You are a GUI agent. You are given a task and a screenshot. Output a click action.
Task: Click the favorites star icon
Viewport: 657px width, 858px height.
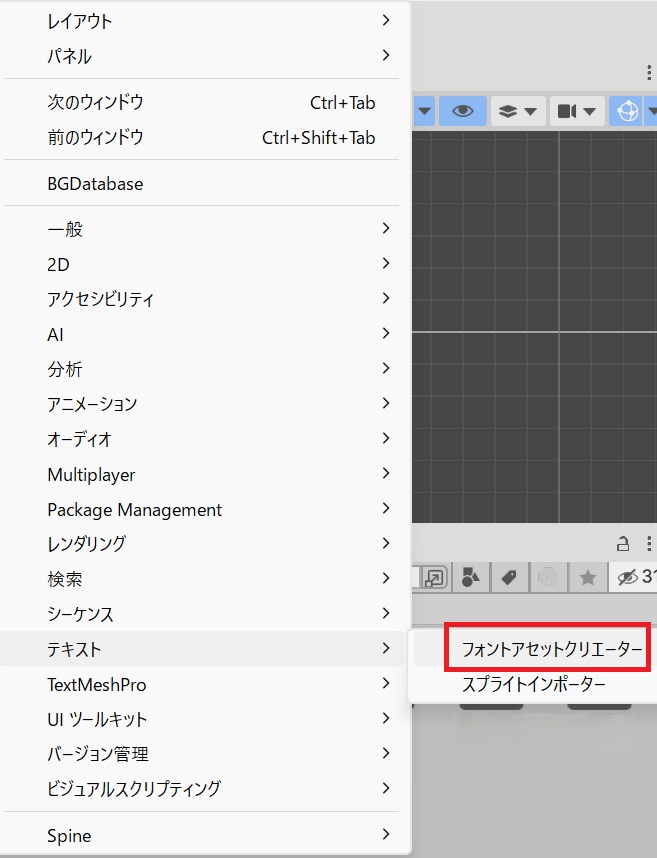(588, 577)
